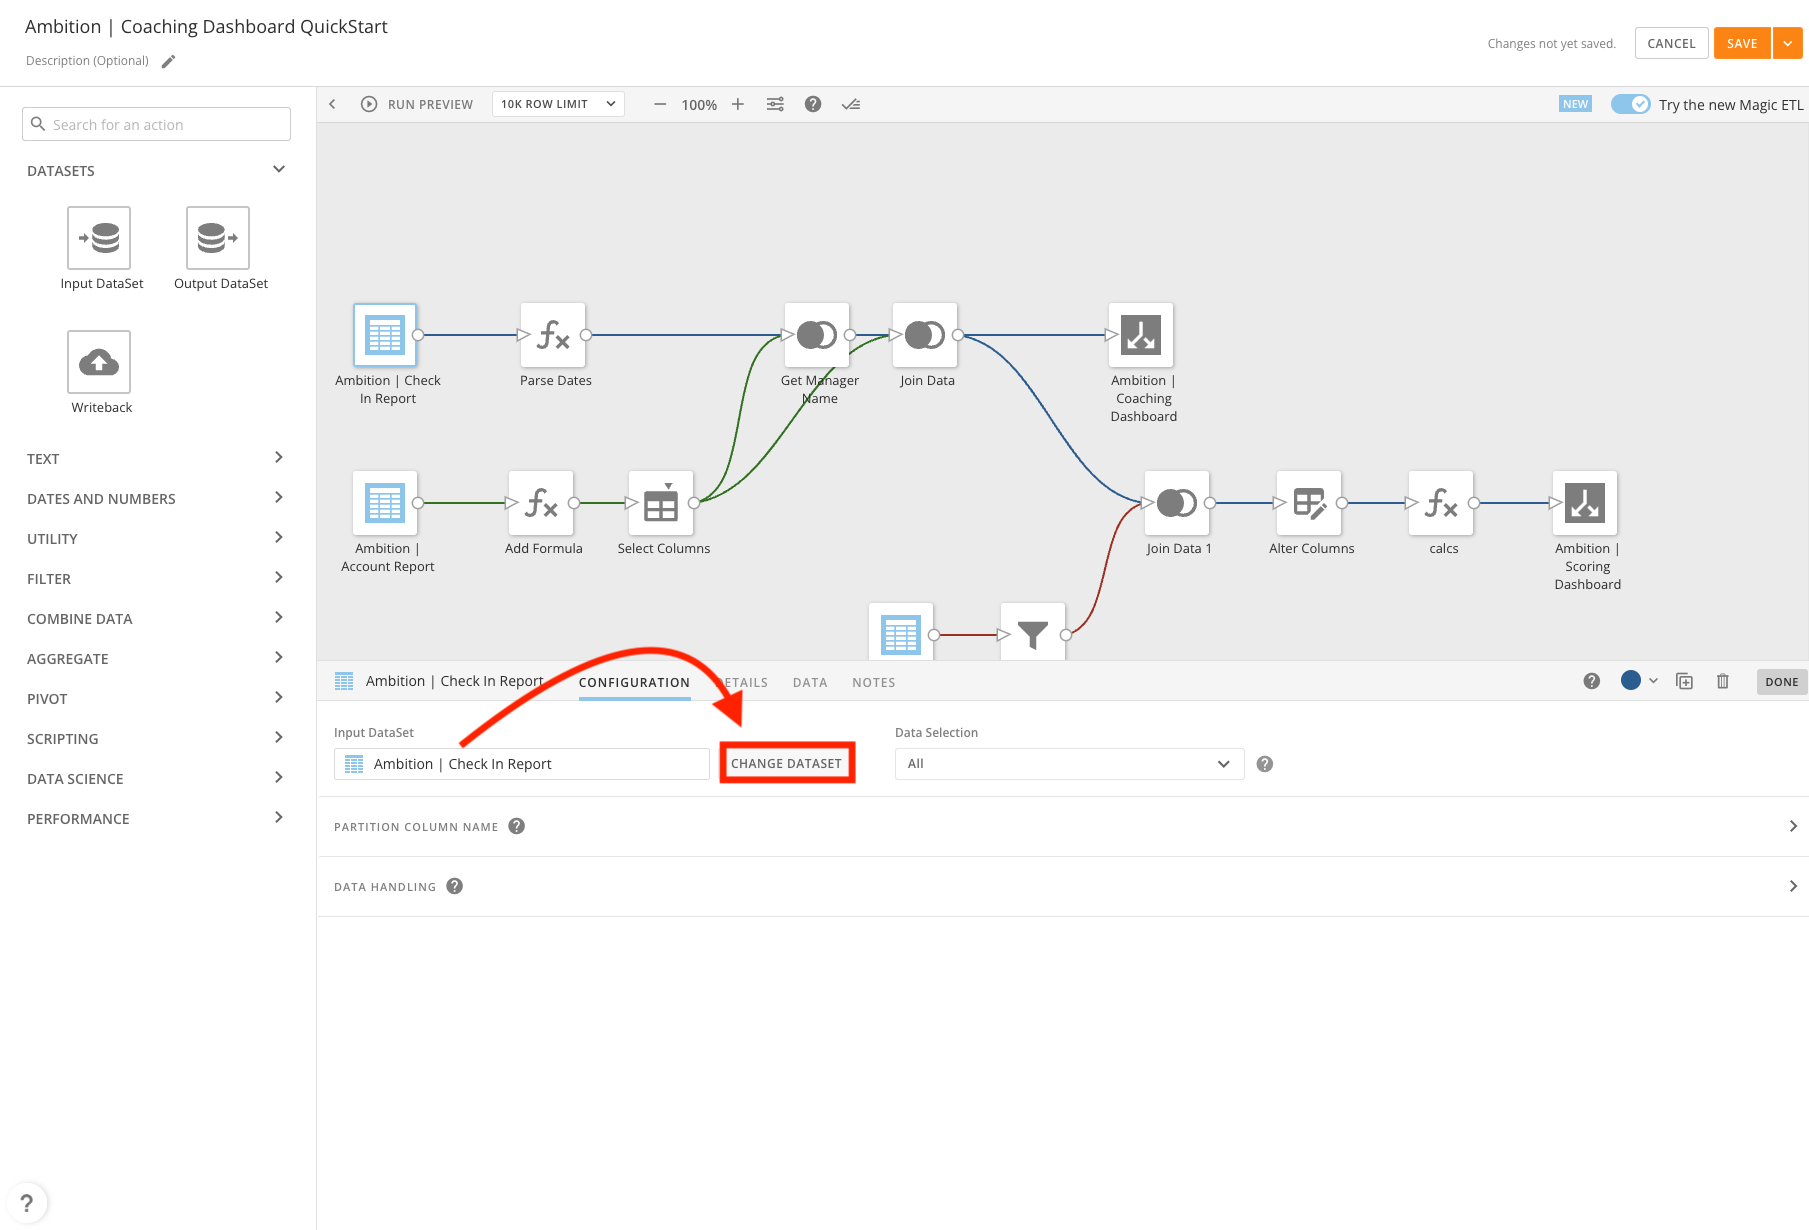The height and width of the screenshot is (1230, 1809).
Task: Open Data Selection help icon
Action: 1265,764
